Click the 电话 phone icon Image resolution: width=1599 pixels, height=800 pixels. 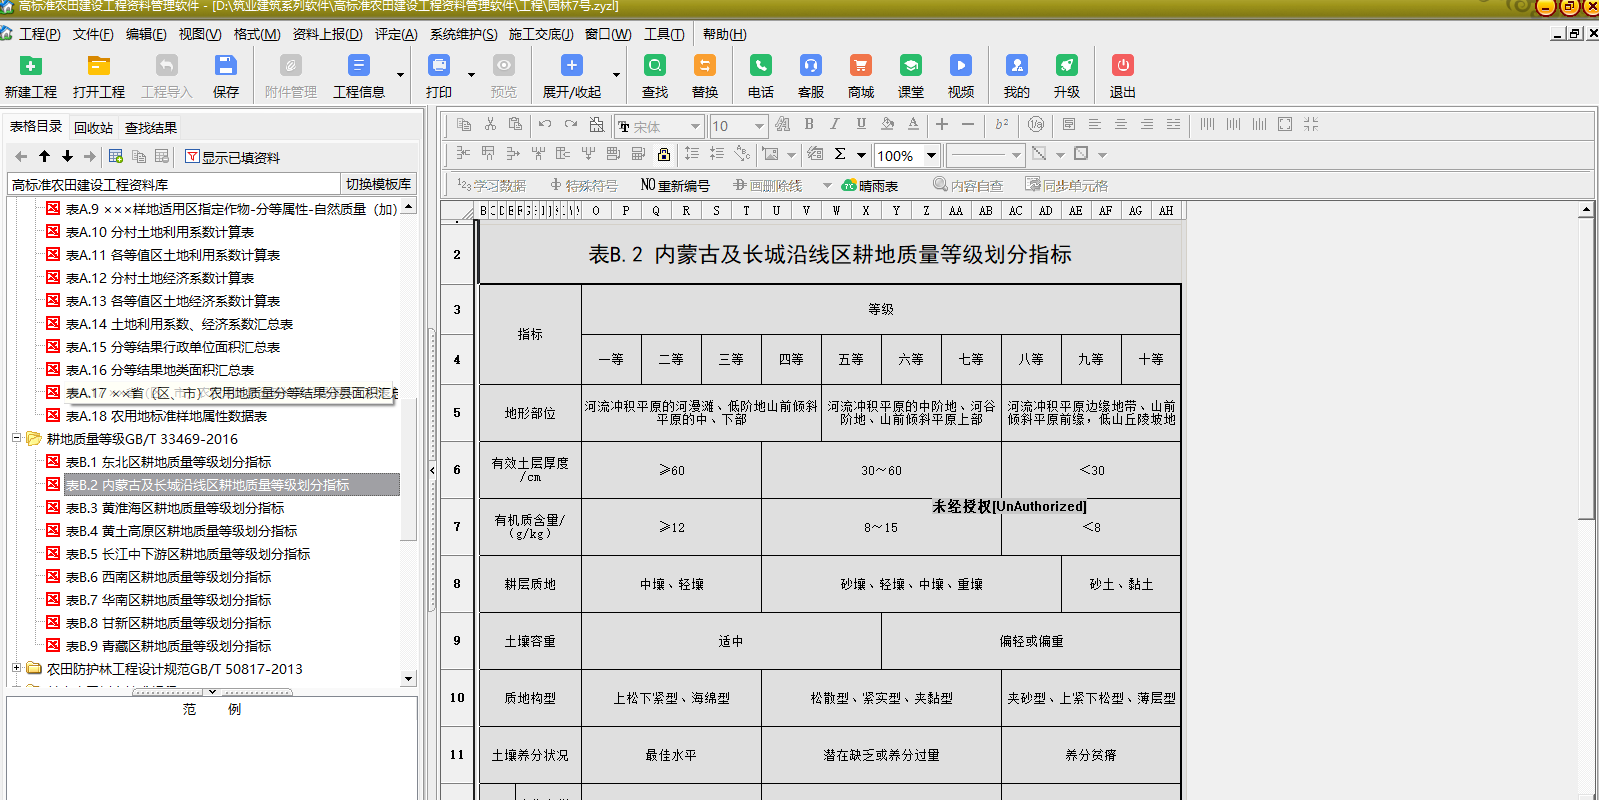click(760, 66)
